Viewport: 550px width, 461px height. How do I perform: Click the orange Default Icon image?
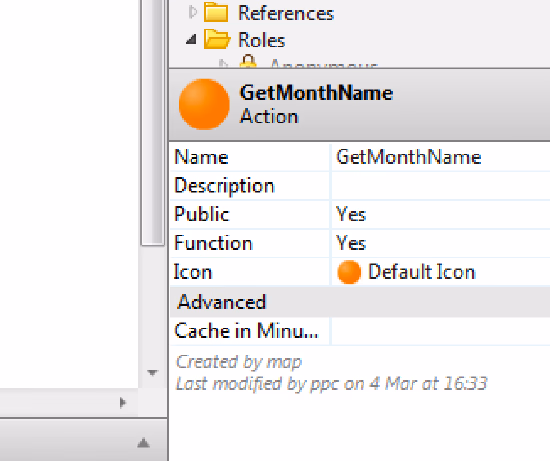(349, 272)
